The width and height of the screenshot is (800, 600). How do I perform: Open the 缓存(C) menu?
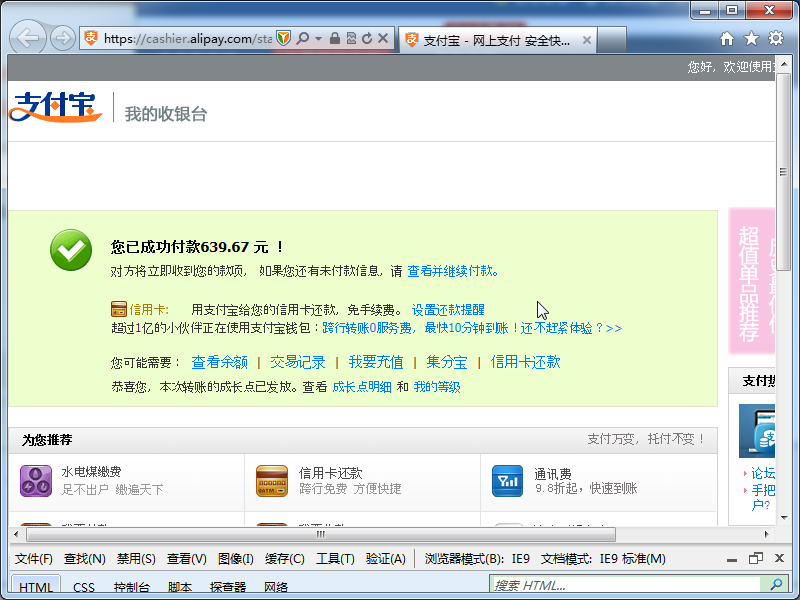click(285, 559)
